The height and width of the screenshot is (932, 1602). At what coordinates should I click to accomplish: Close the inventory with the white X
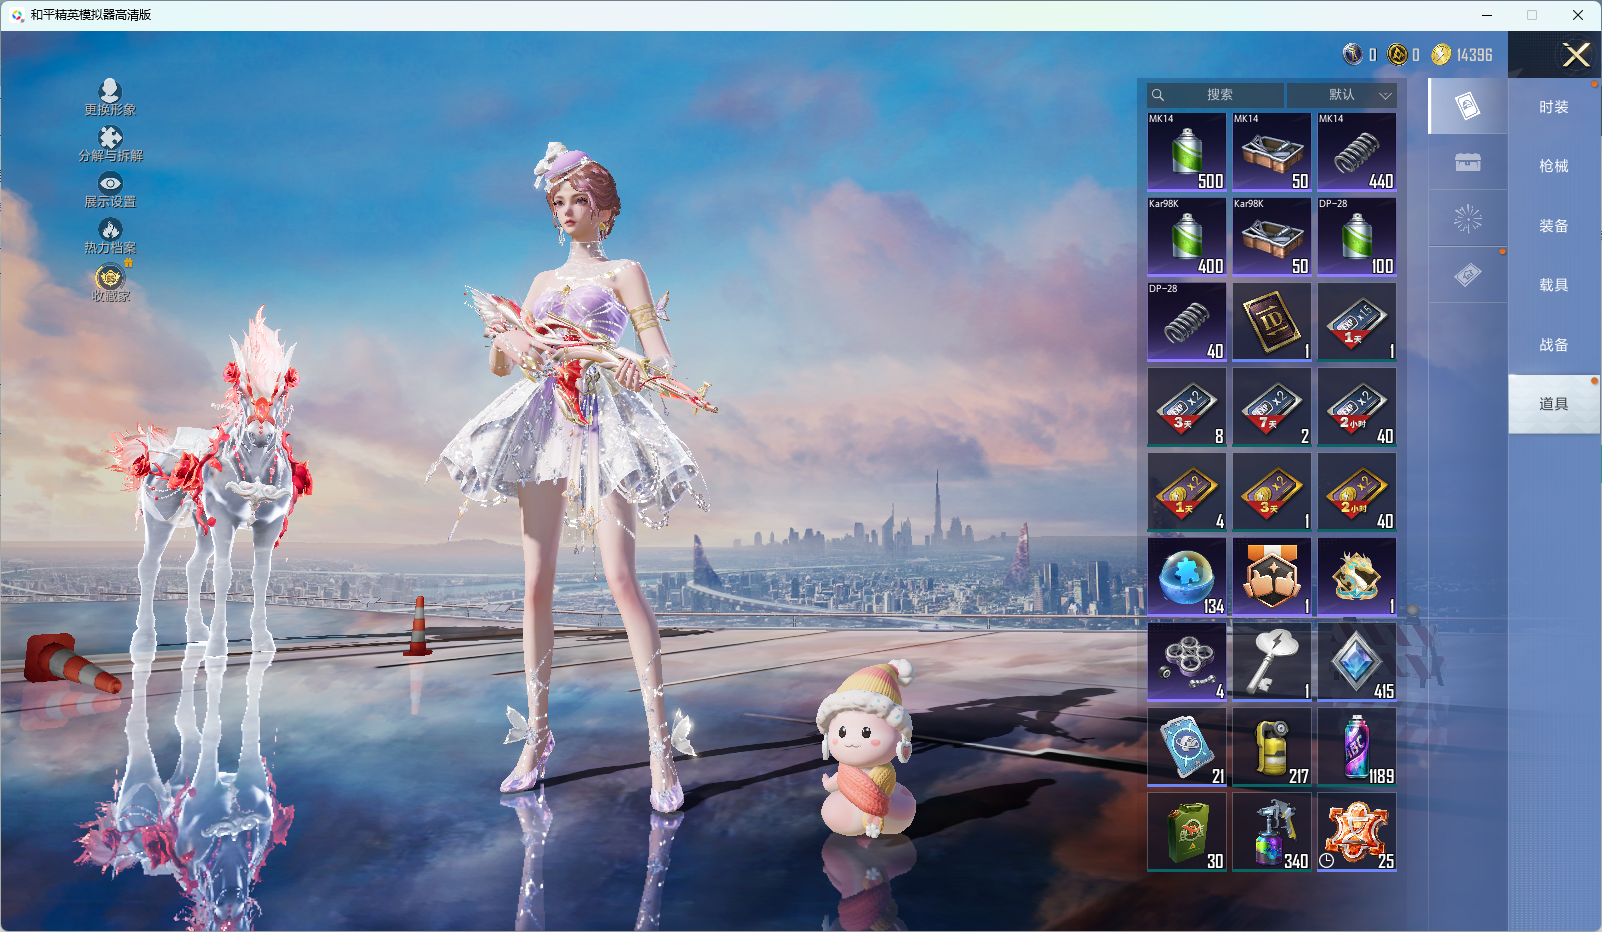coord(1576,55)
